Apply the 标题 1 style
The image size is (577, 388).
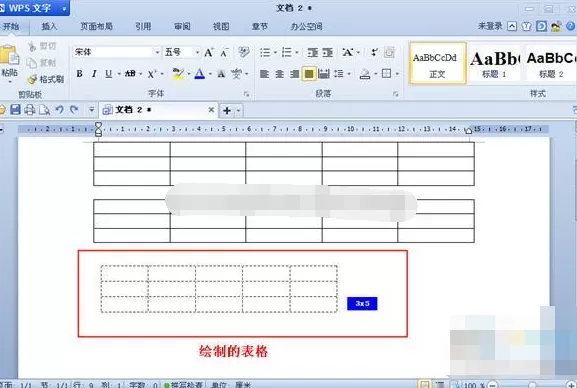pyautogui.click(x=494, y=63)
